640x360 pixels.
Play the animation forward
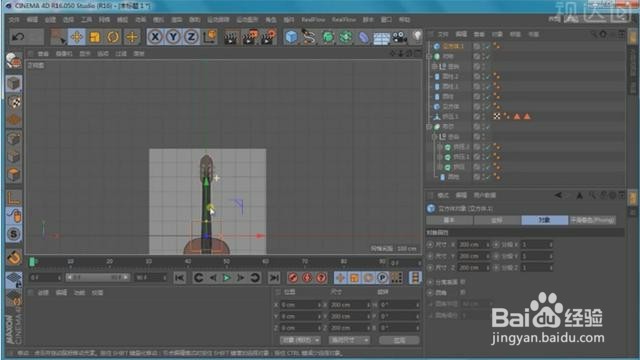(x=227, y=278)
